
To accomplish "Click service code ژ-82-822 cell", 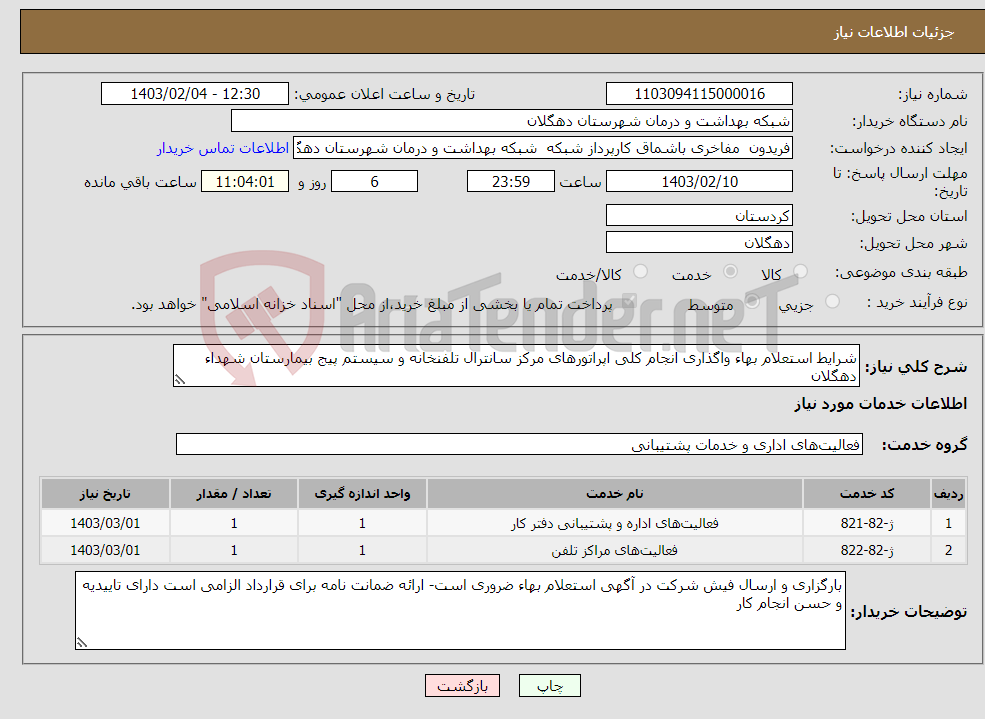I will click(x=867, y=550).
